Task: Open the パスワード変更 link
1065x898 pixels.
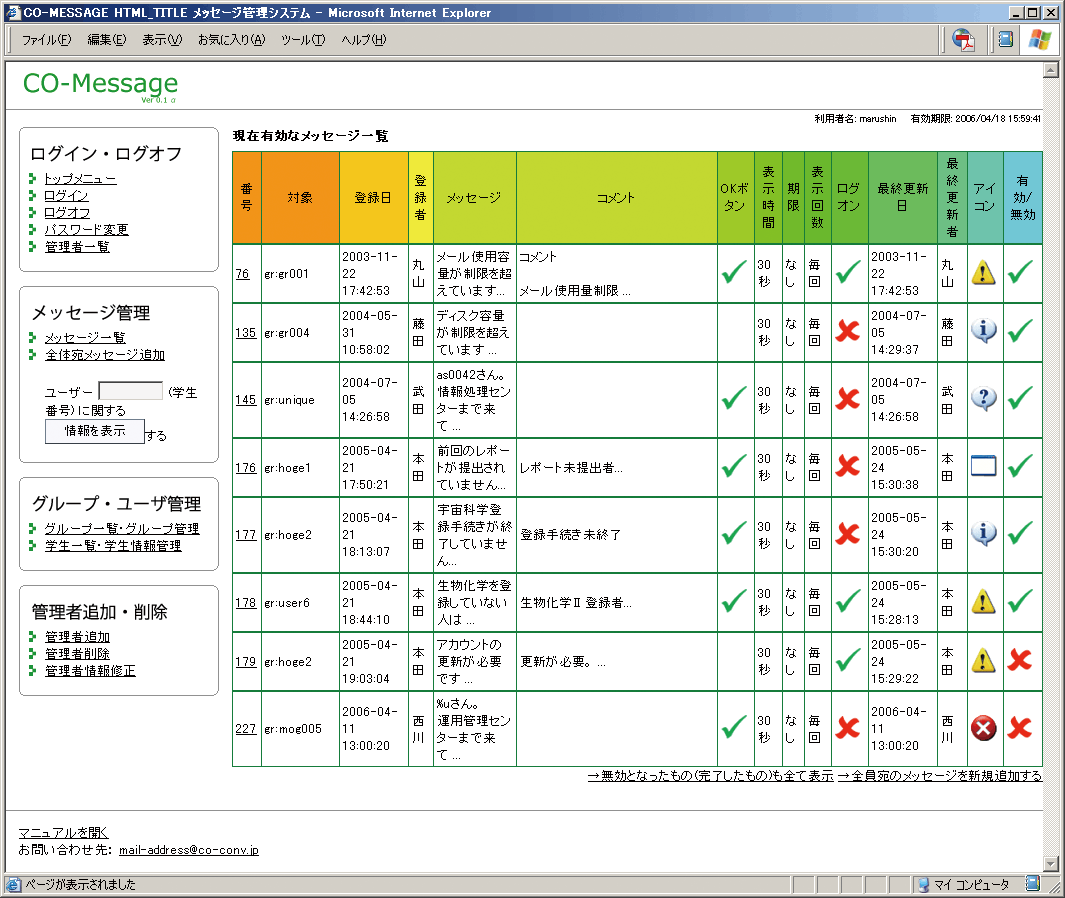Action: pyautogui.click(x=86, y=230)
